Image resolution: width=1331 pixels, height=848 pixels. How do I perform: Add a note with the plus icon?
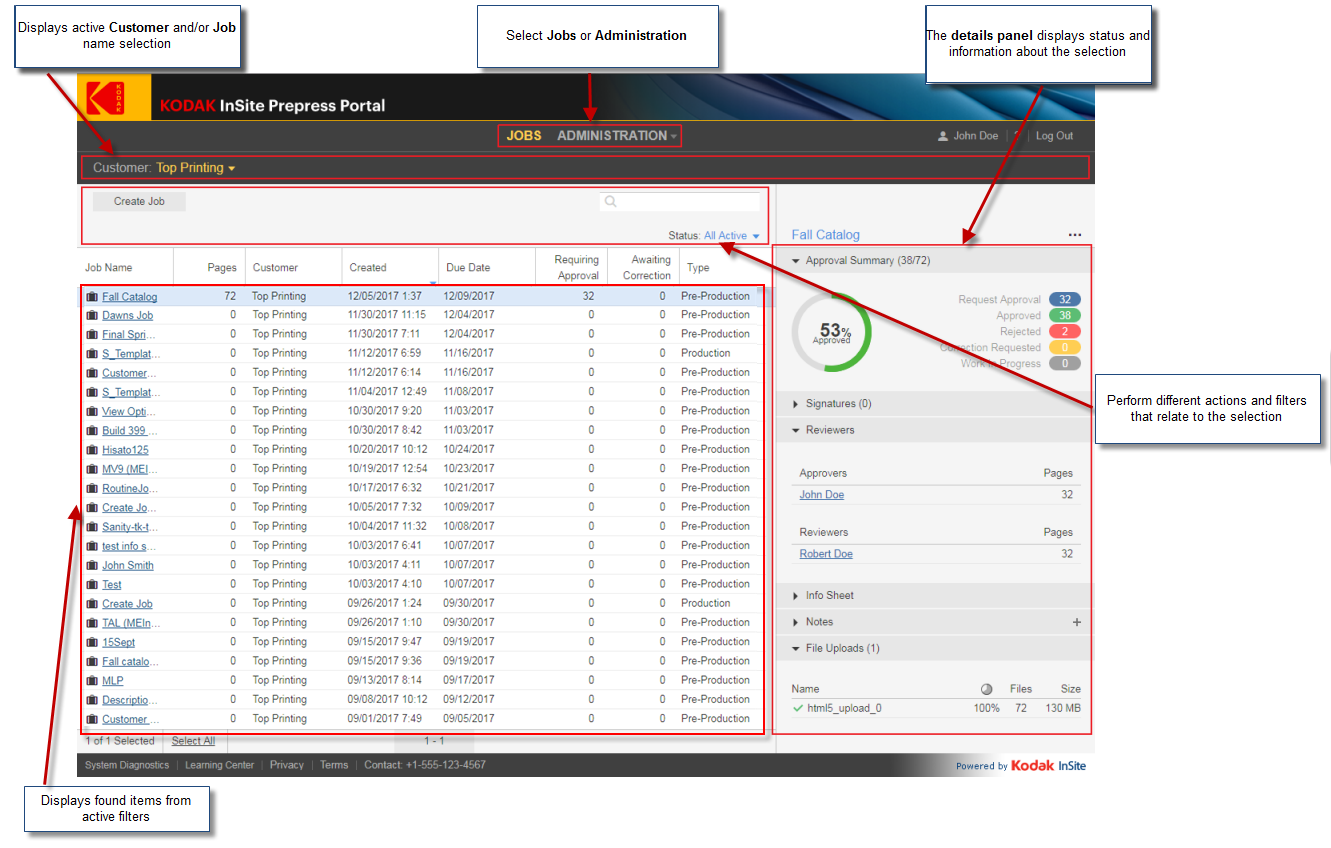point(1076,622)
